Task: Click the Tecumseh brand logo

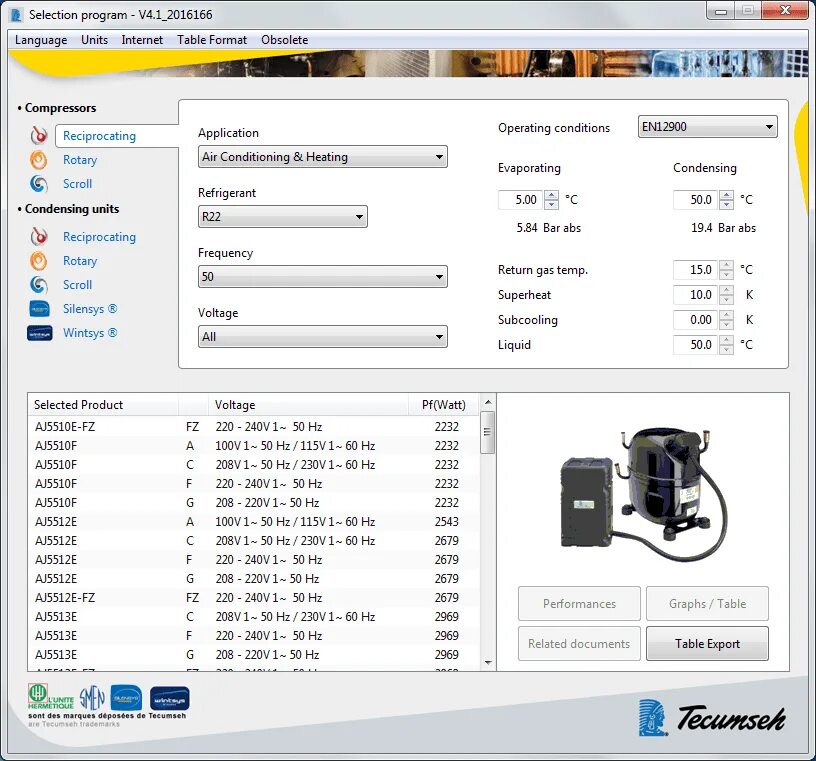Action: point(712,718)
